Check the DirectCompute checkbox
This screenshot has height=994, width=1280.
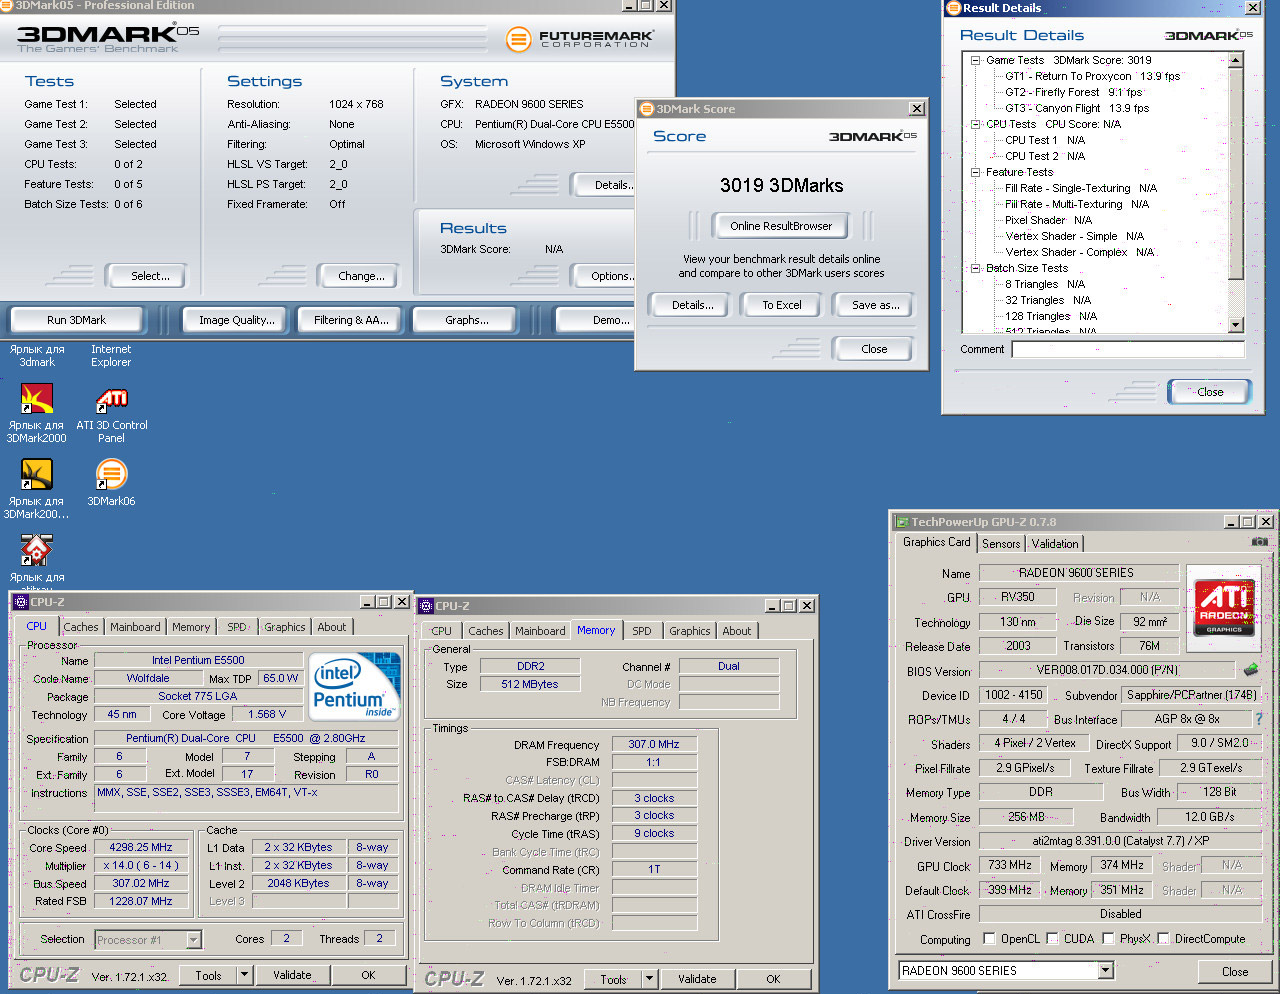(1163, 939)
